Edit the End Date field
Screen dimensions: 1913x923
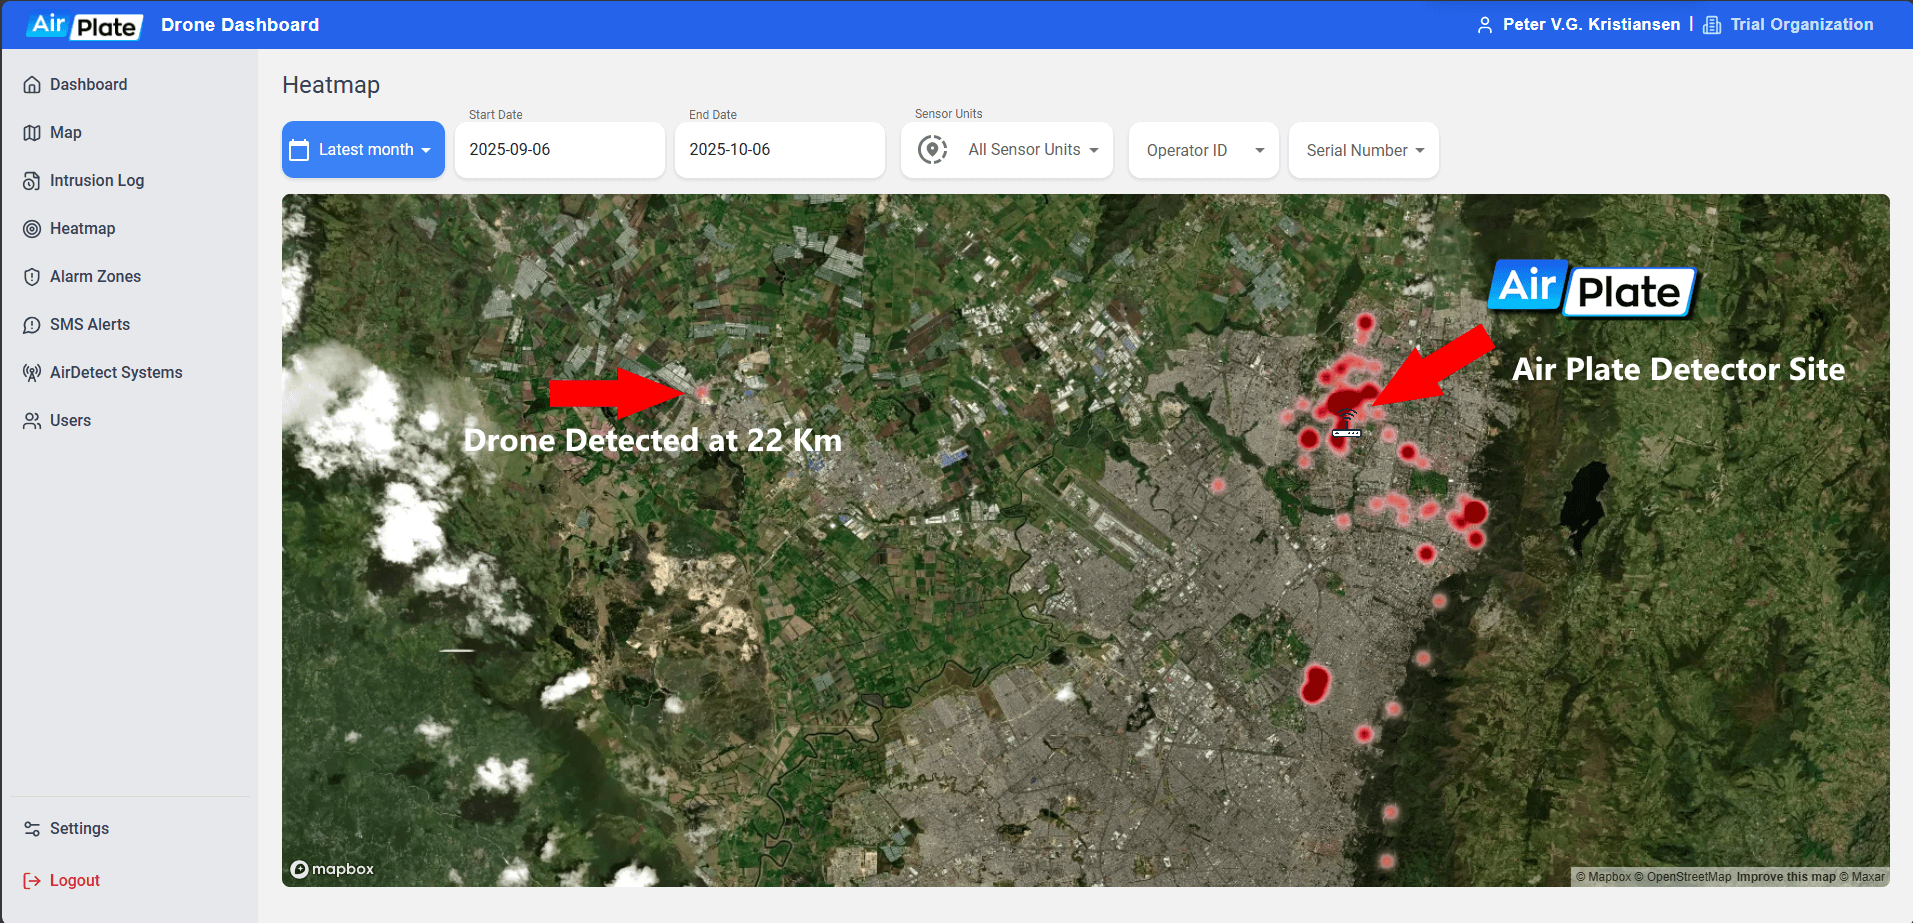point(779,150)
